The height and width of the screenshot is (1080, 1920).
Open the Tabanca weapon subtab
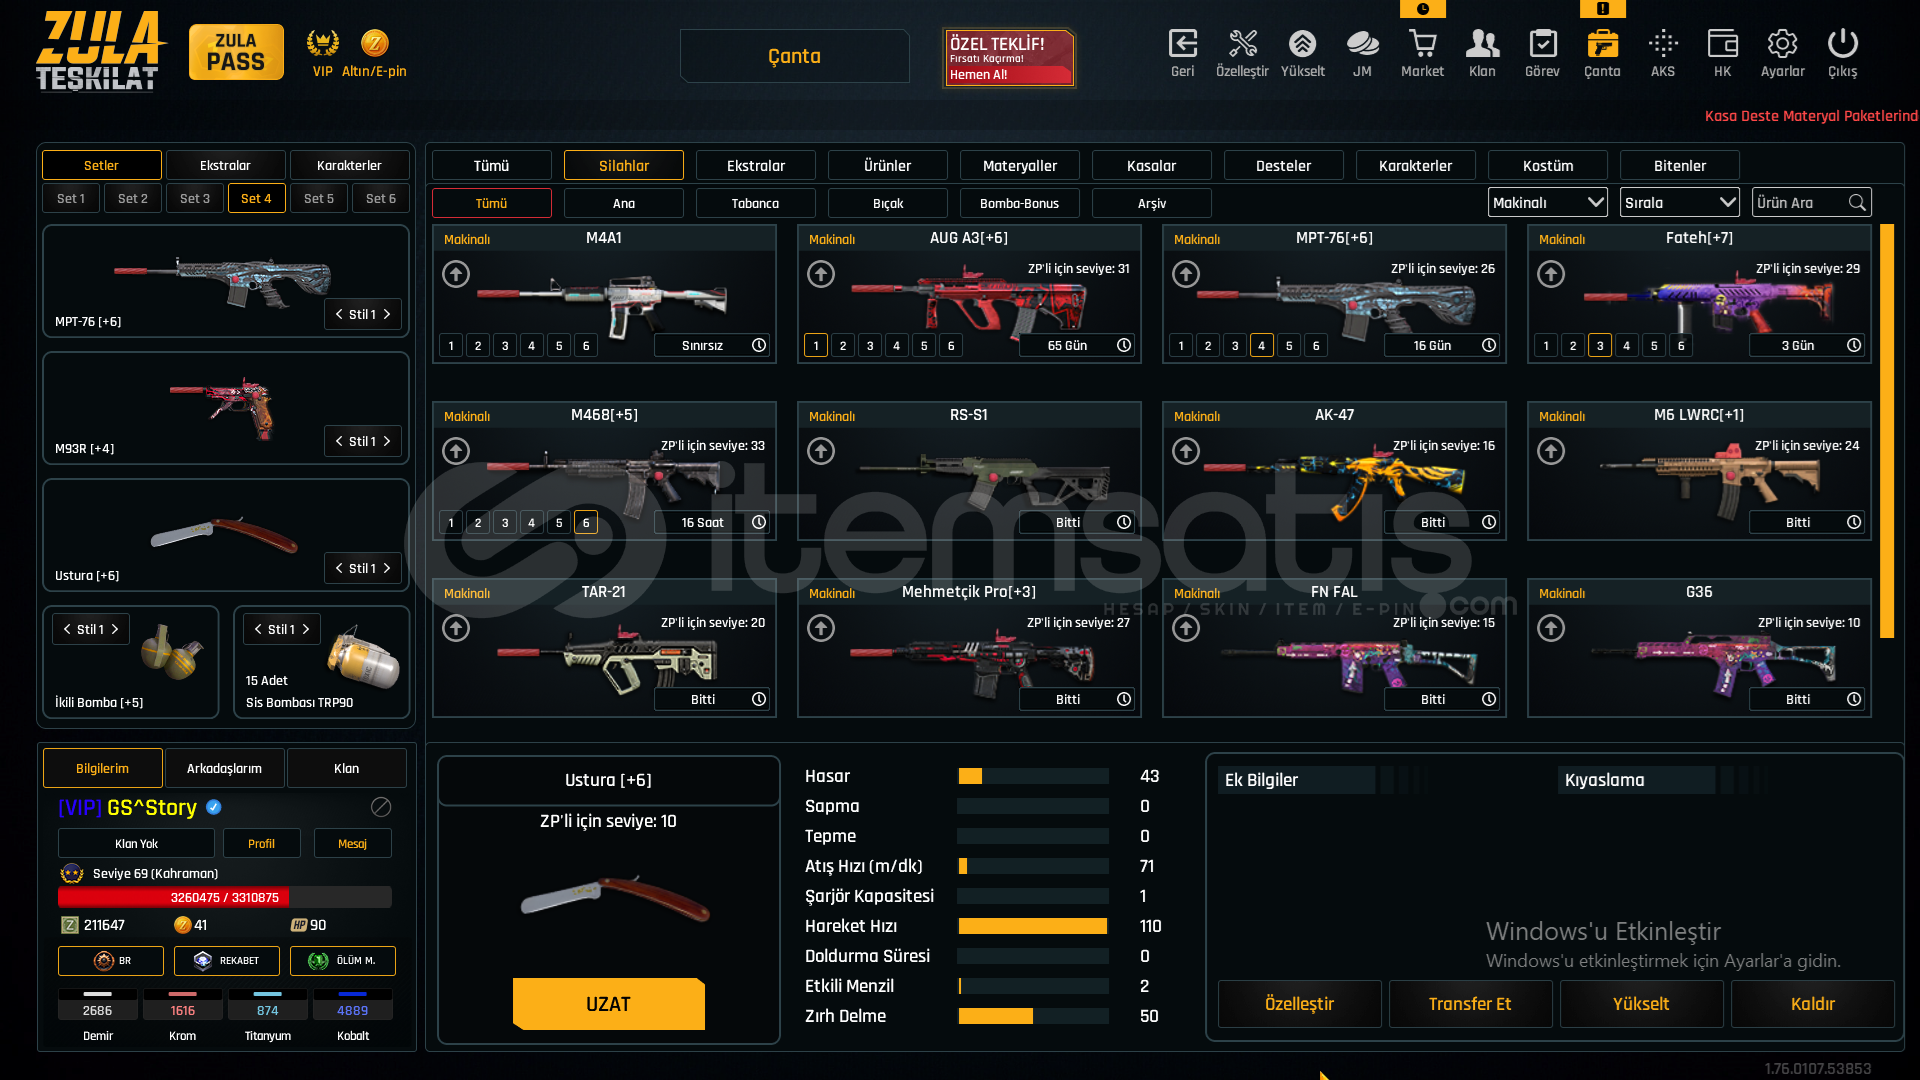(756, 204)
